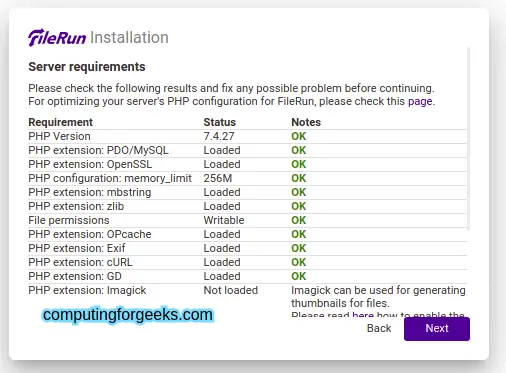Click the Next button
This screenshot has width=506, height=373.
[x=437, y=329]
